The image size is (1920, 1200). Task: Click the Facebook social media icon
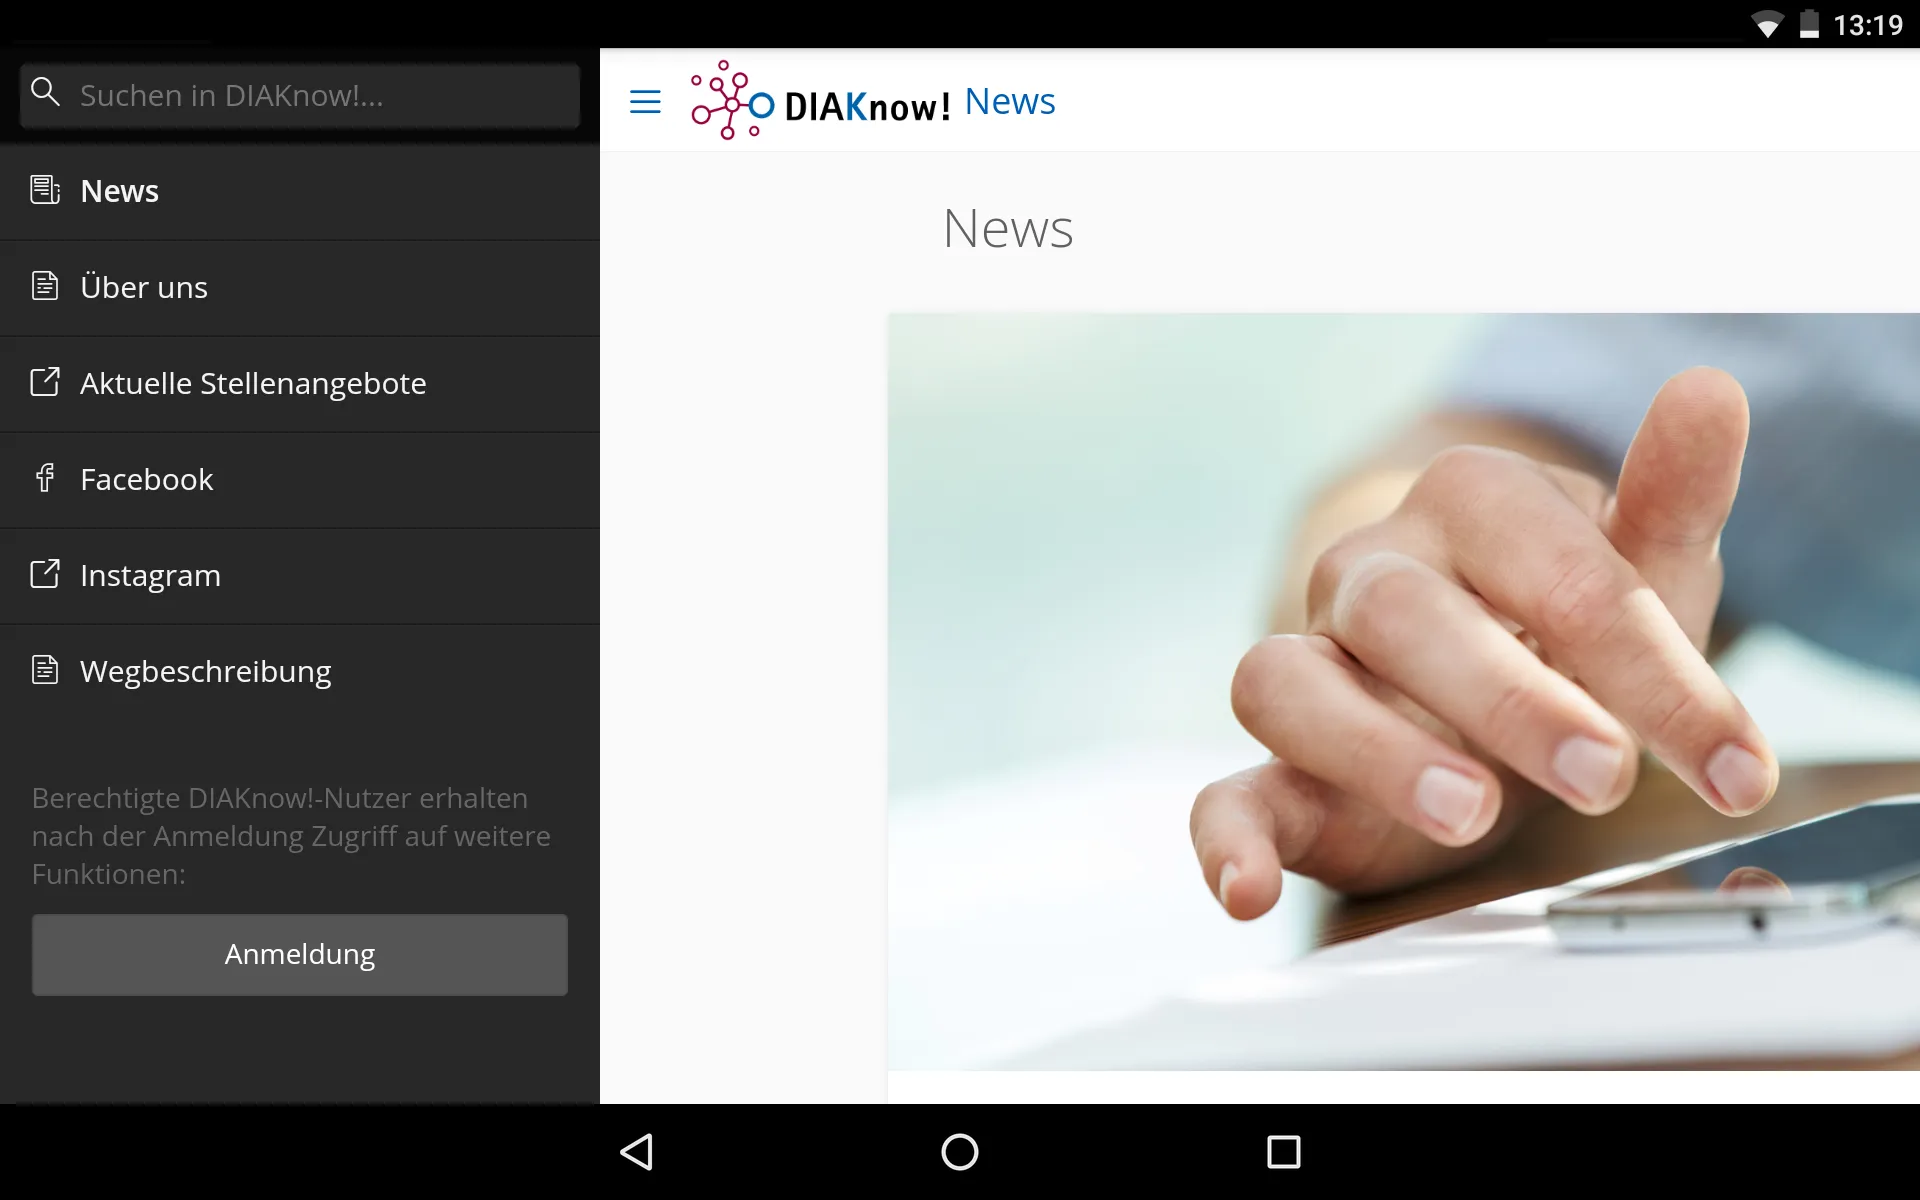(44, 477)
